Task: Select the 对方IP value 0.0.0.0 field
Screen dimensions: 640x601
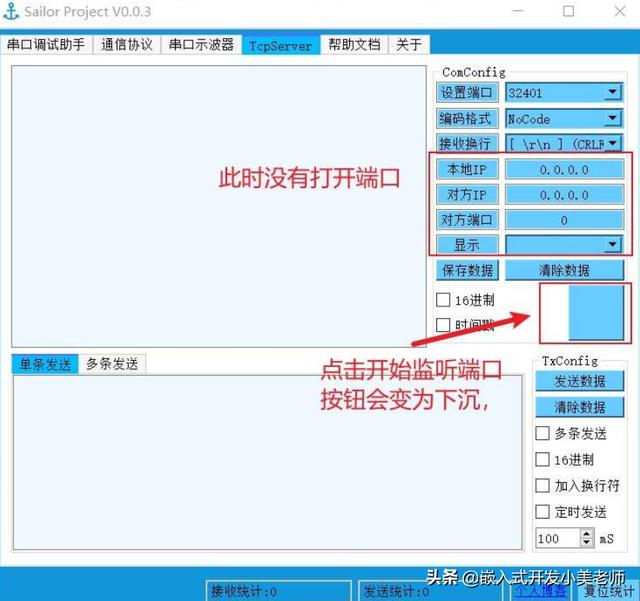Action: click(x=564, y=195)
